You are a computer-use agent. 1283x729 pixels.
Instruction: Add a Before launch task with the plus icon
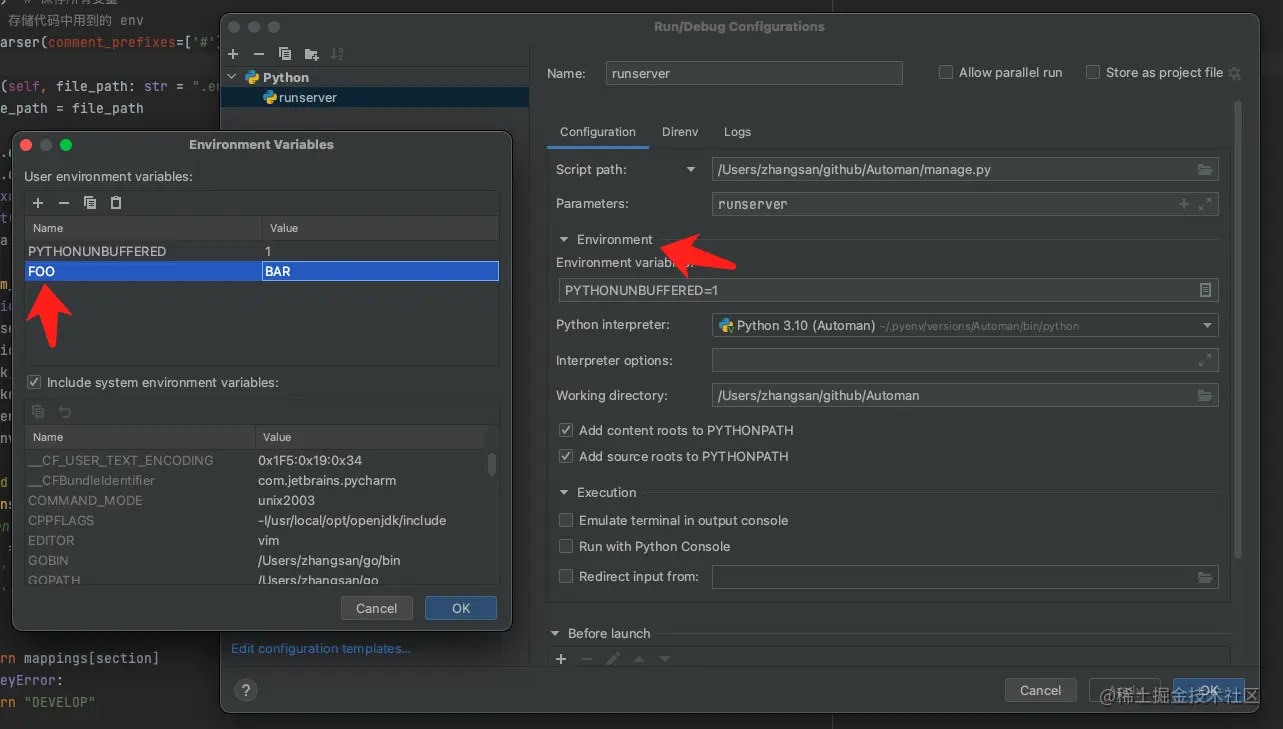click(x=561, y=659)
